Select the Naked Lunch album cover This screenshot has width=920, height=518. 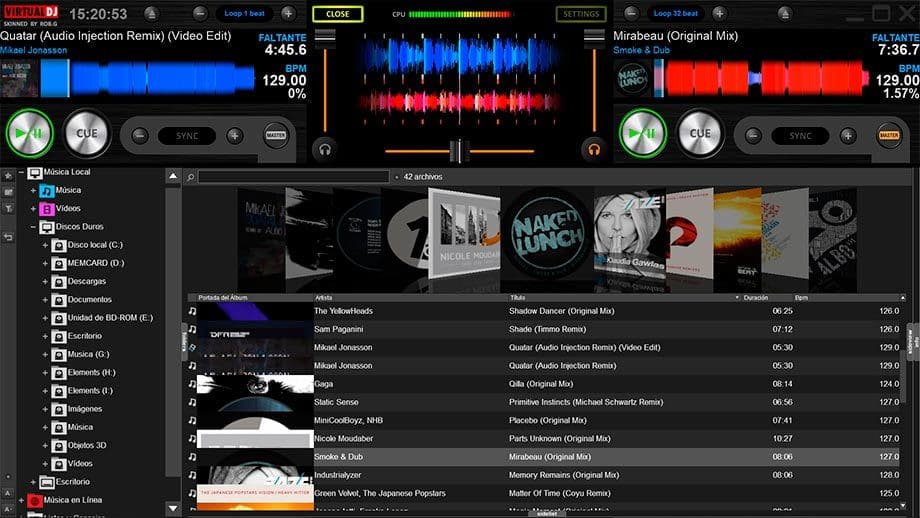click(x=547, y=235)
